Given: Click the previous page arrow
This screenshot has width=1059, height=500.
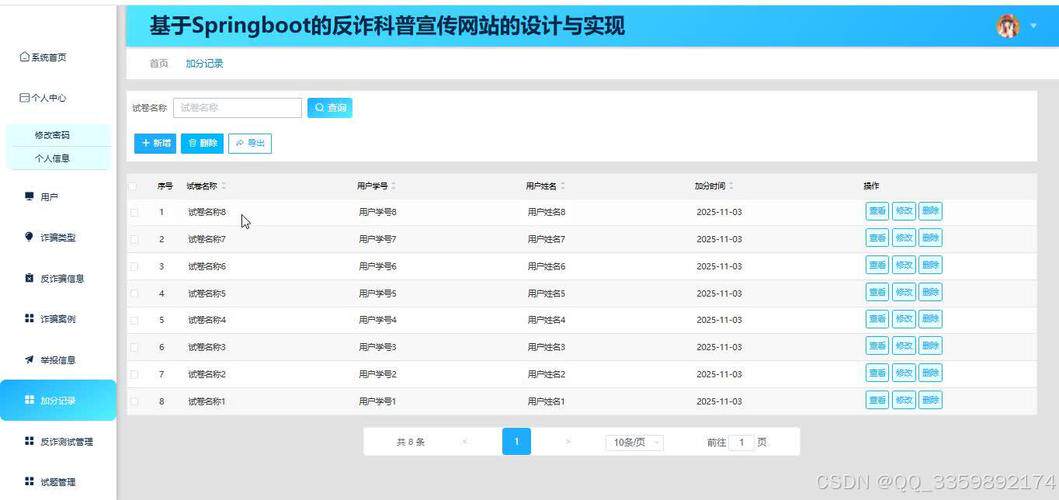Looking at the screenshot, I should pyautogui.click(x=465, y=442).
